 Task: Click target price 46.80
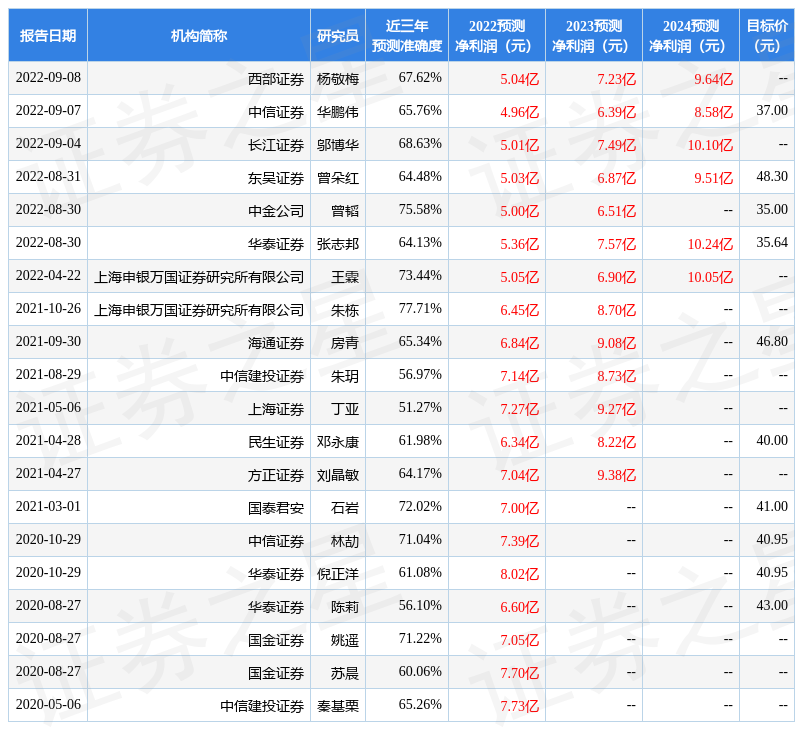coord(772,341)
